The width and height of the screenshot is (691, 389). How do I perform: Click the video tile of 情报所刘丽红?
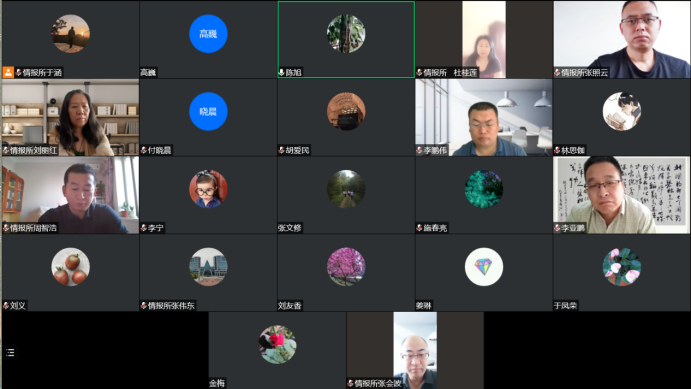(x=71, y=118)
